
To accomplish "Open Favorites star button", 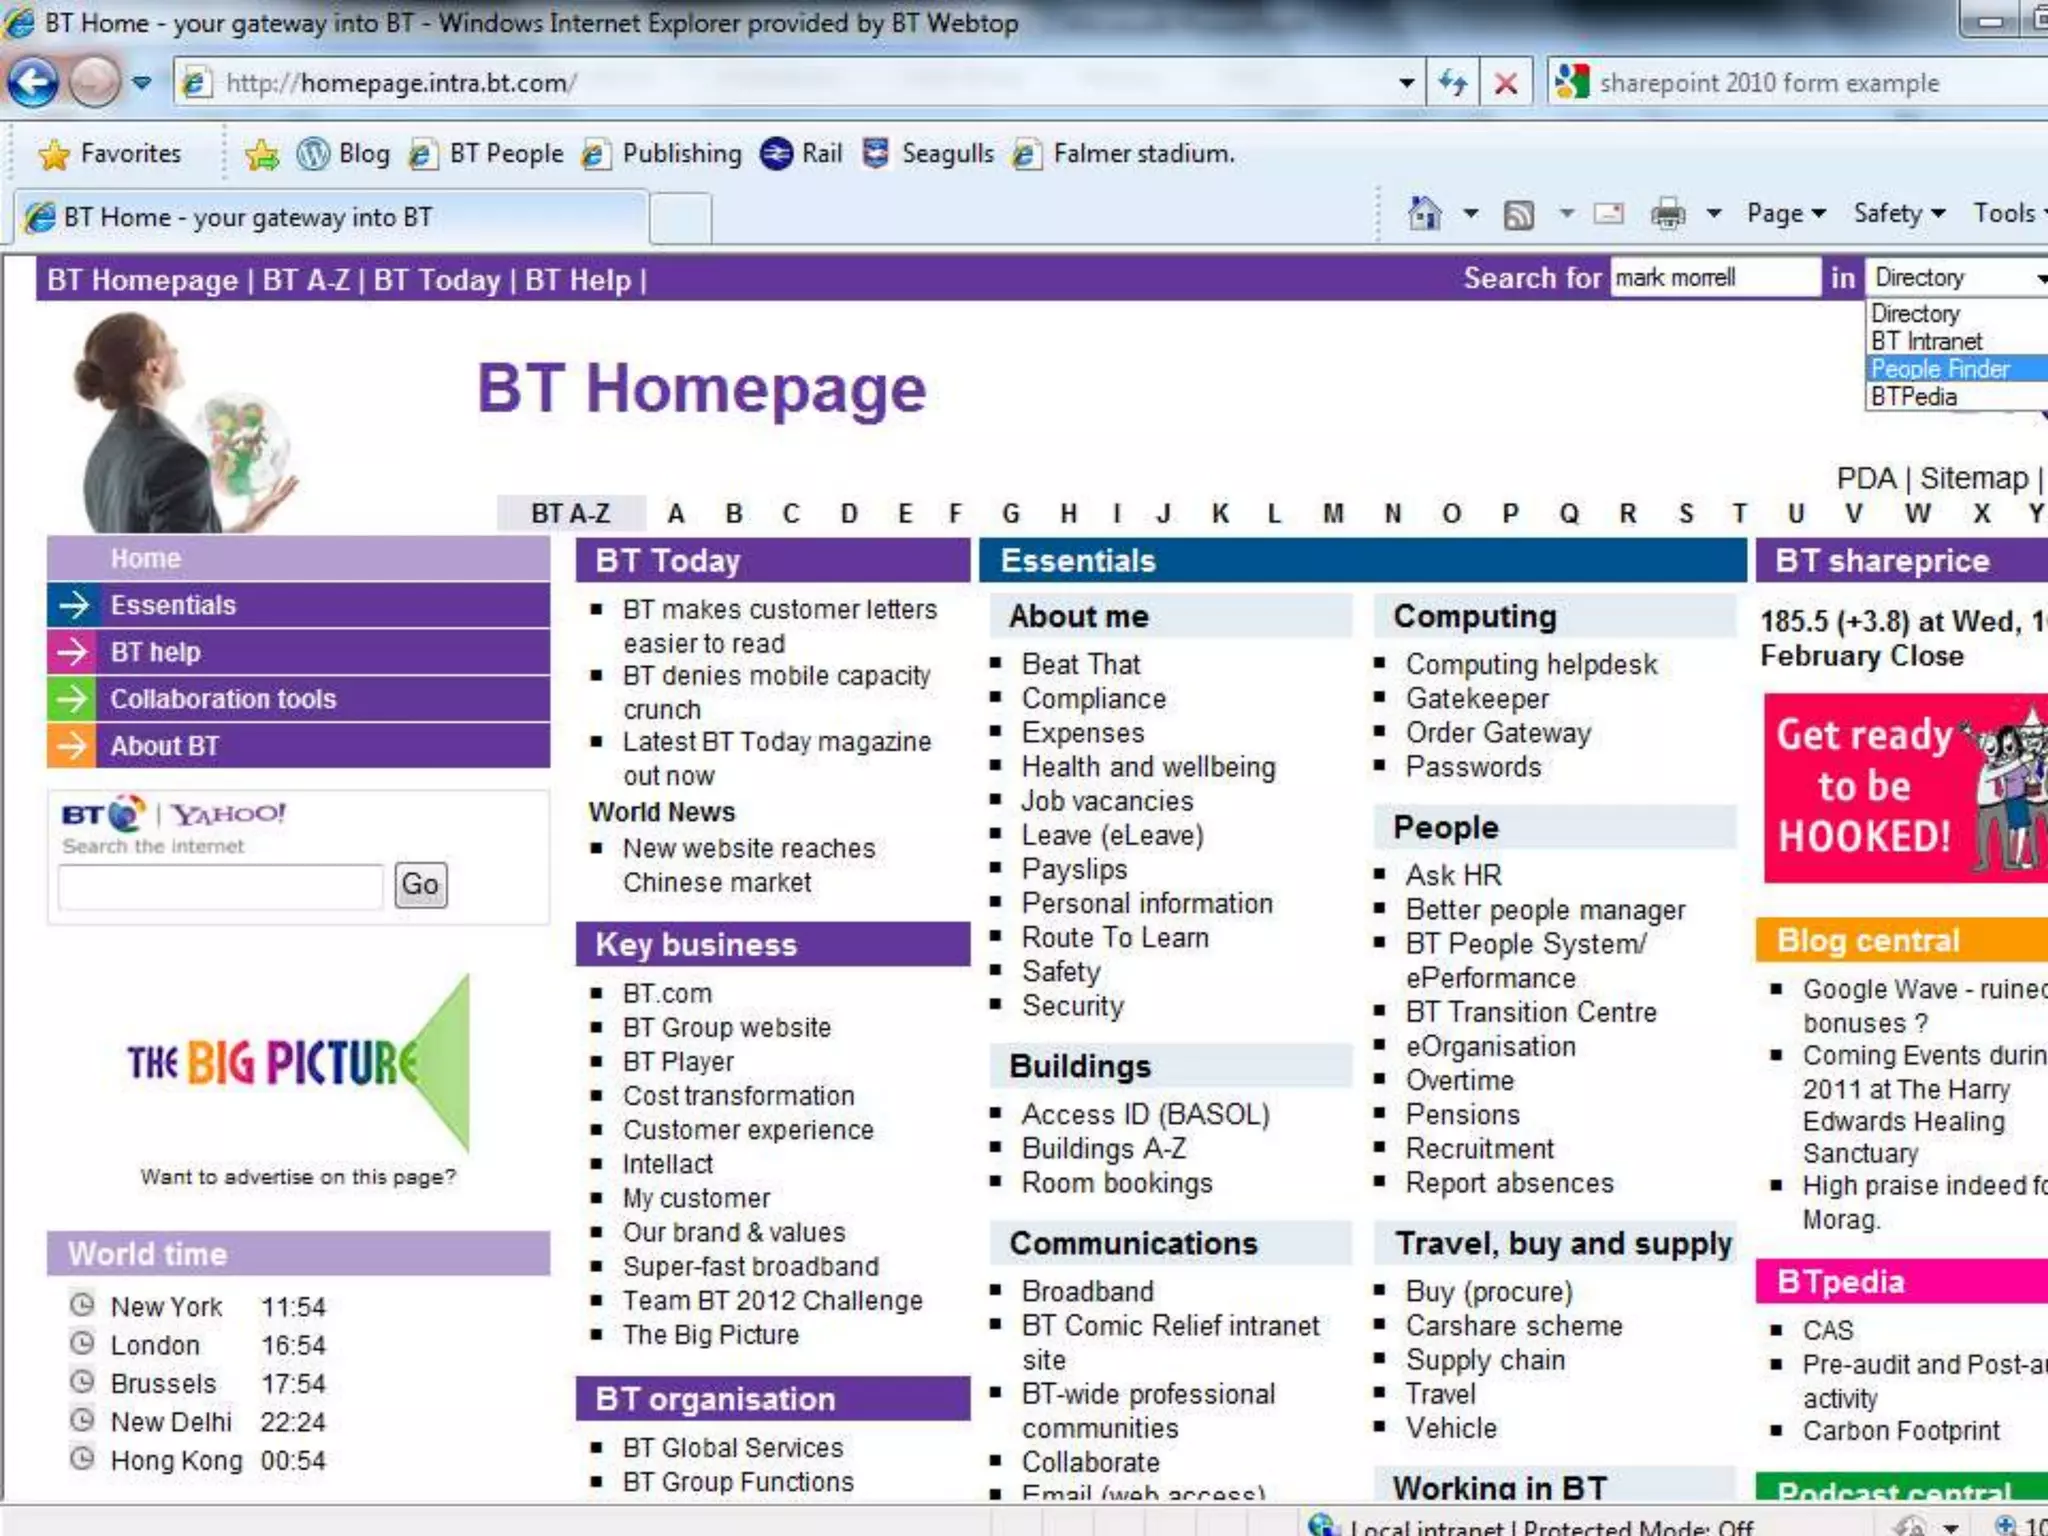I will tap(110, 154).
